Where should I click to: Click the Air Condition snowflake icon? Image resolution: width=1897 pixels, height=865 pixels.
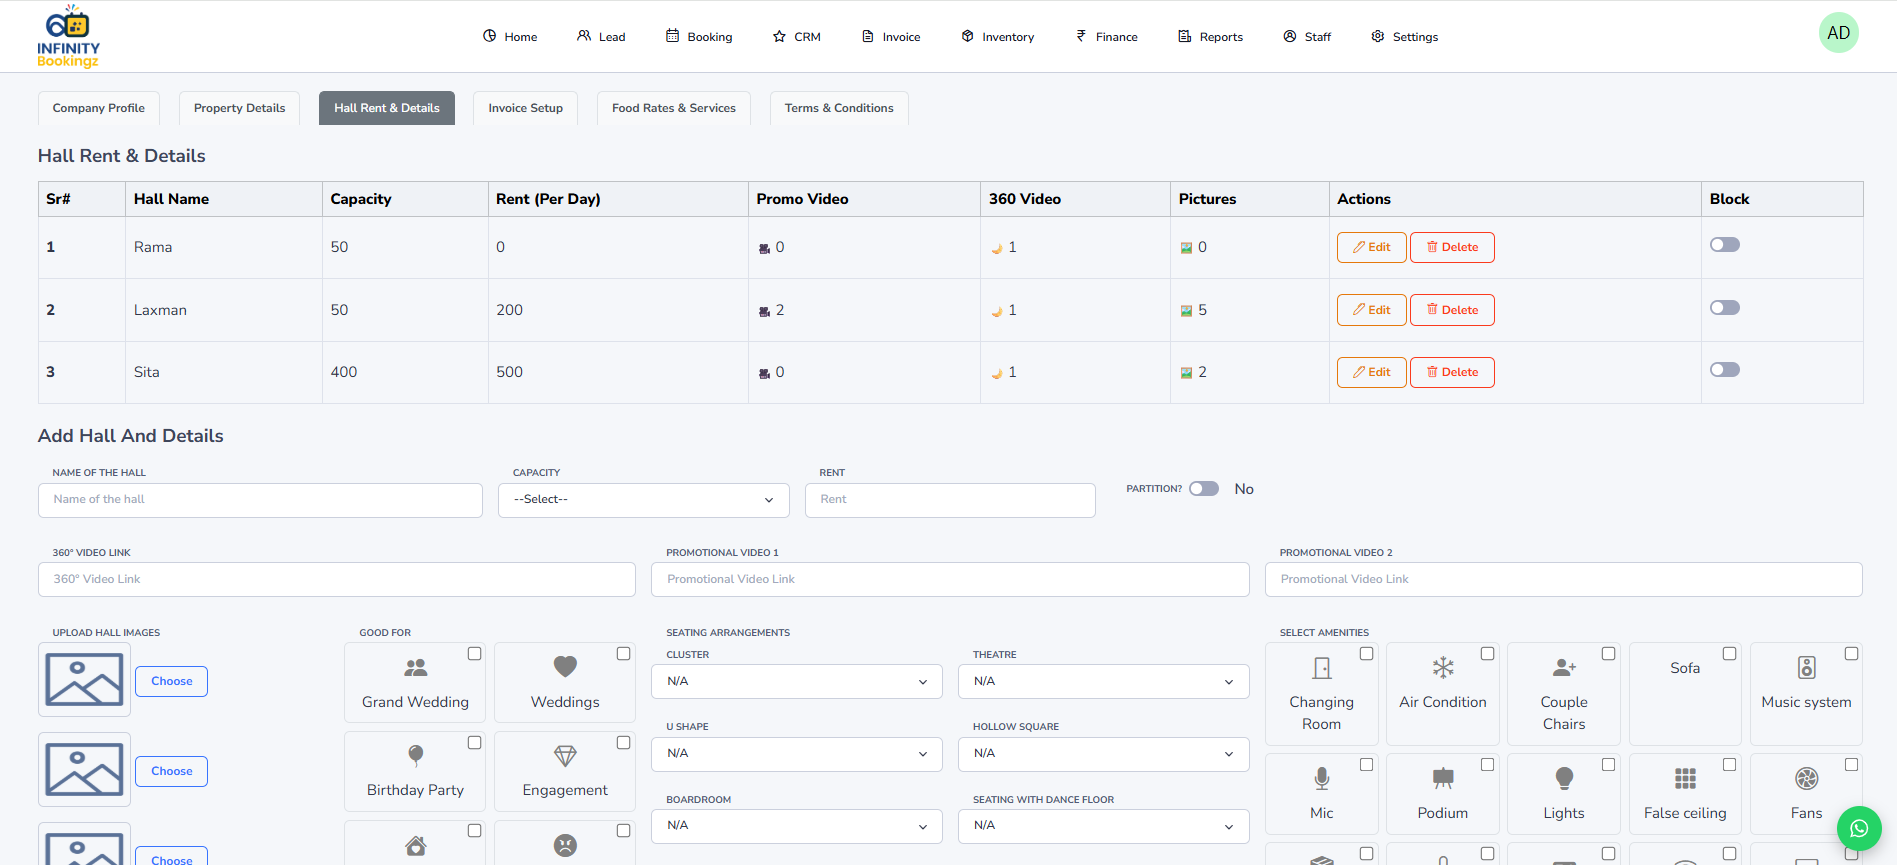tap(1442, 668)
